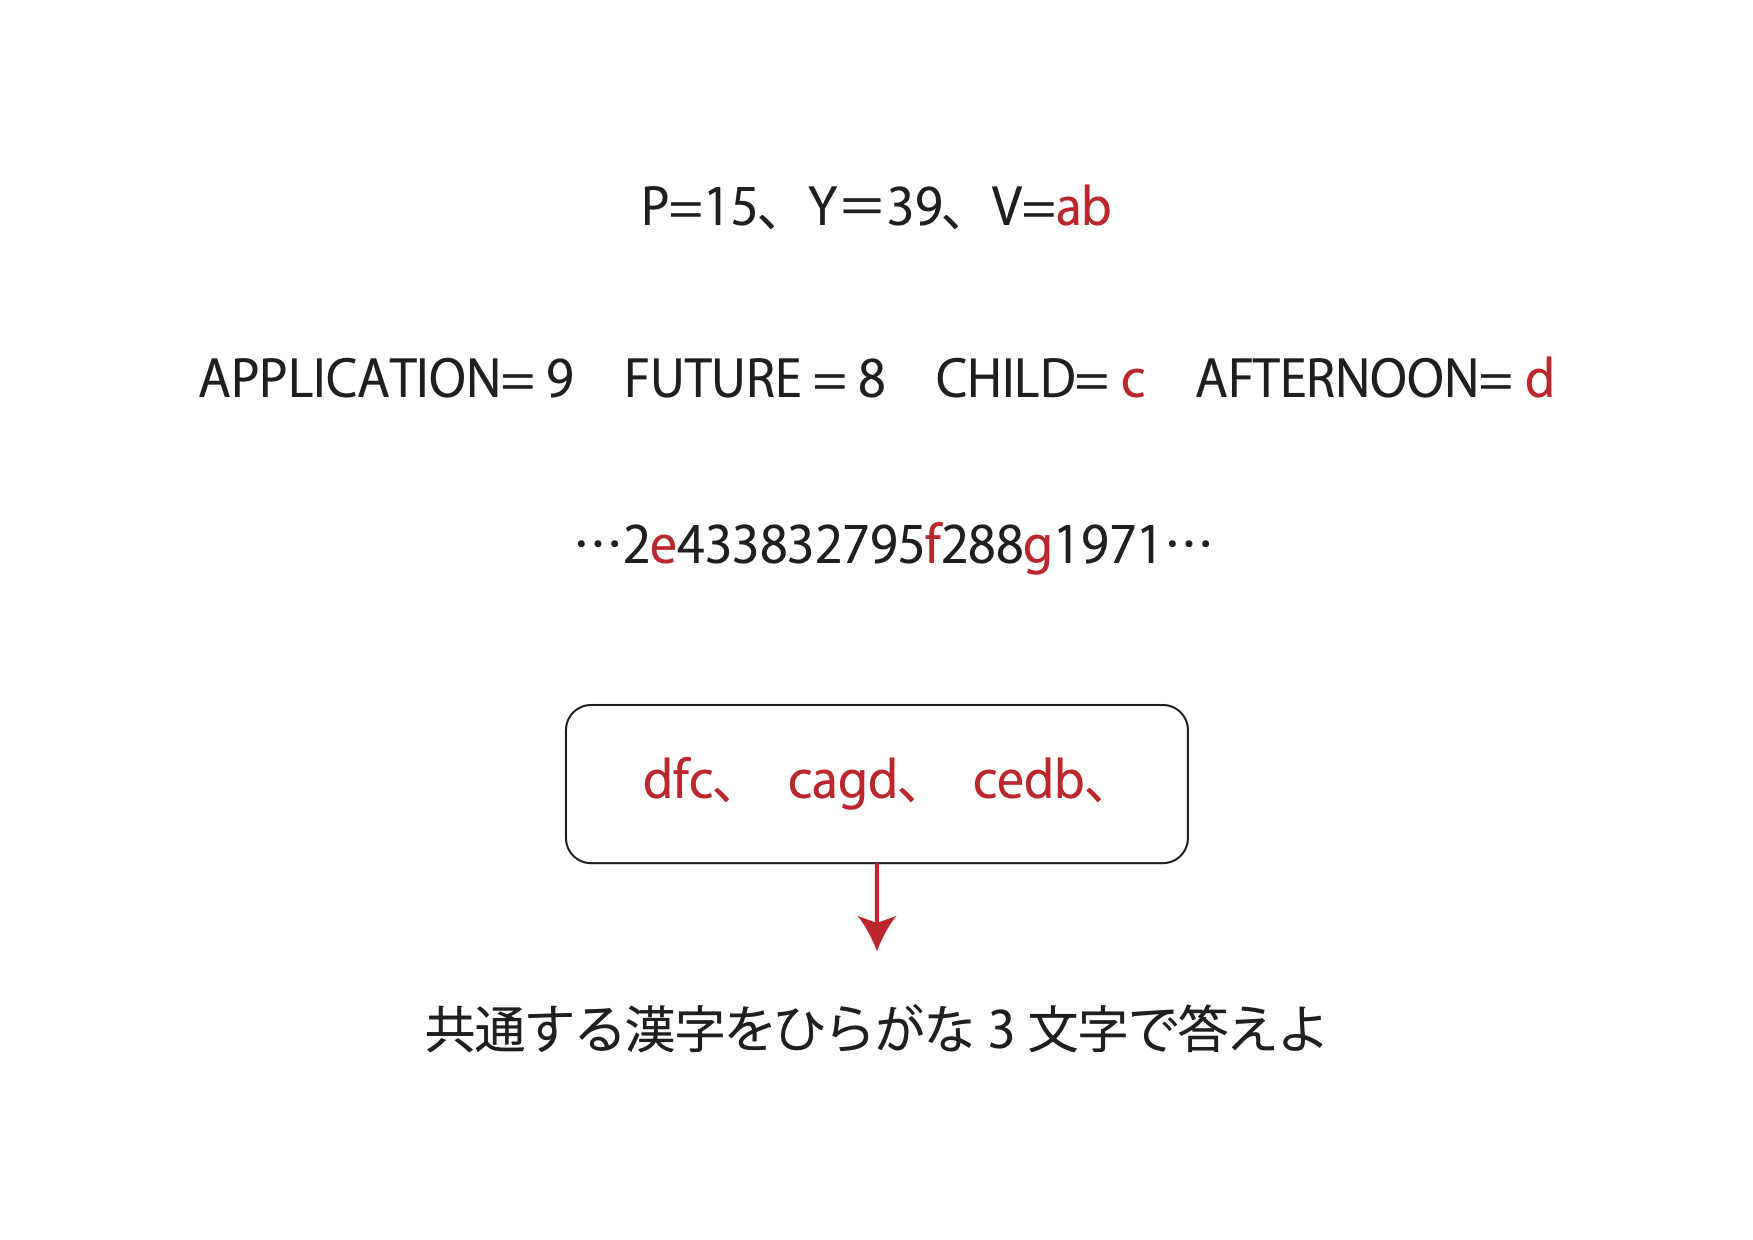Screen dimensions: 1753x1240
Task: Click the word APPLICATION
Action: (349, 379)
